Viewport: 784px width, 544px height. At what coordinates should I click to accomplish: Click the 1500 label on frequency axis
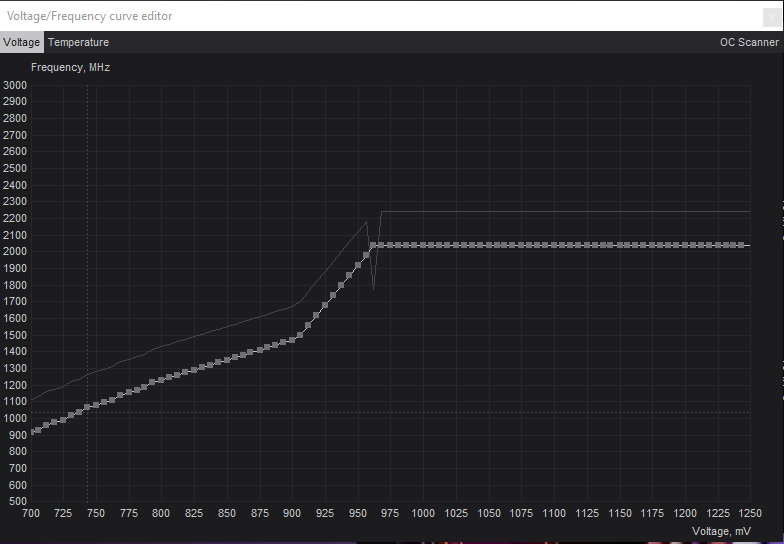point(15,335)
